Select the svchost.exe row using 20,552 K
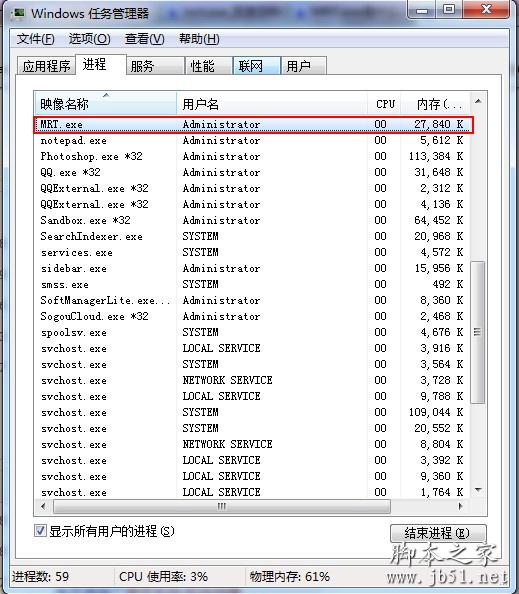 pyautogui.click(x=253, y=428)
